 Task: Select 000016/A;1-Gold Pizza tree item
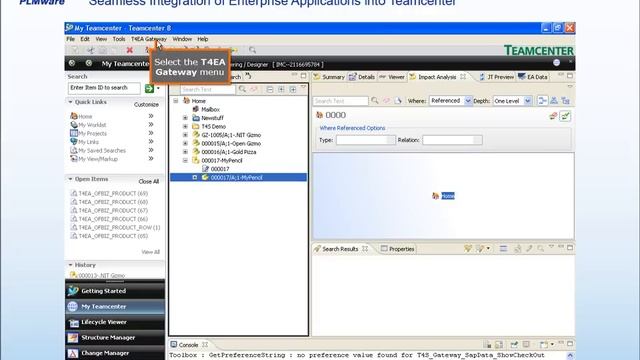(x=229, y=152)
